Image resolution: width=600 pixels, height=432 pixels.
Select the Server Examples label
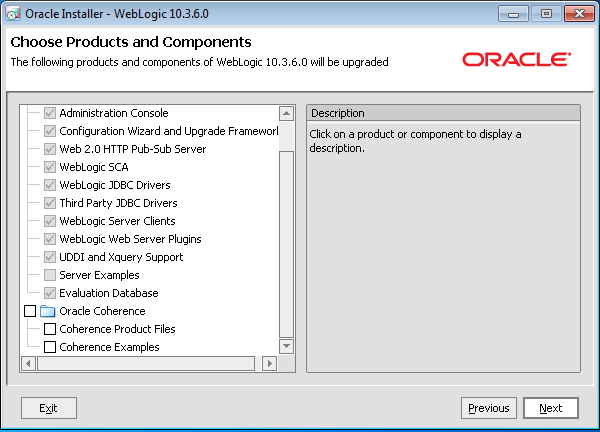[x=99, y=275]
